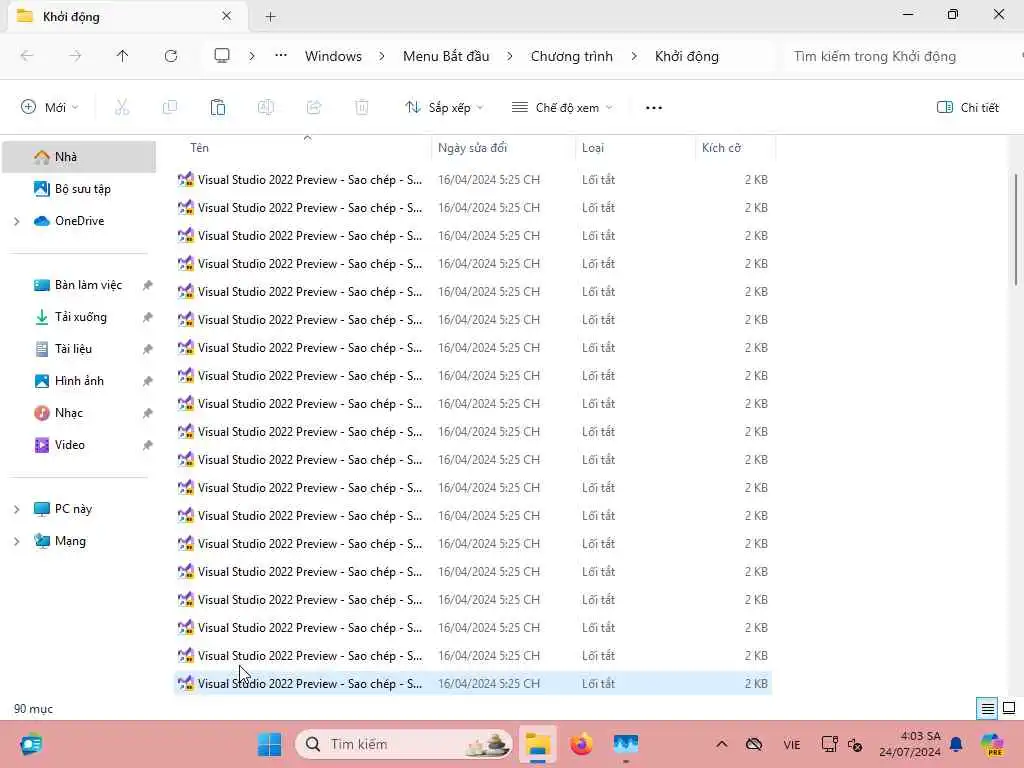1024x768 pixels.
Task: Open Copilot preview icon in taskbar
Action: [x=992, y=744]
